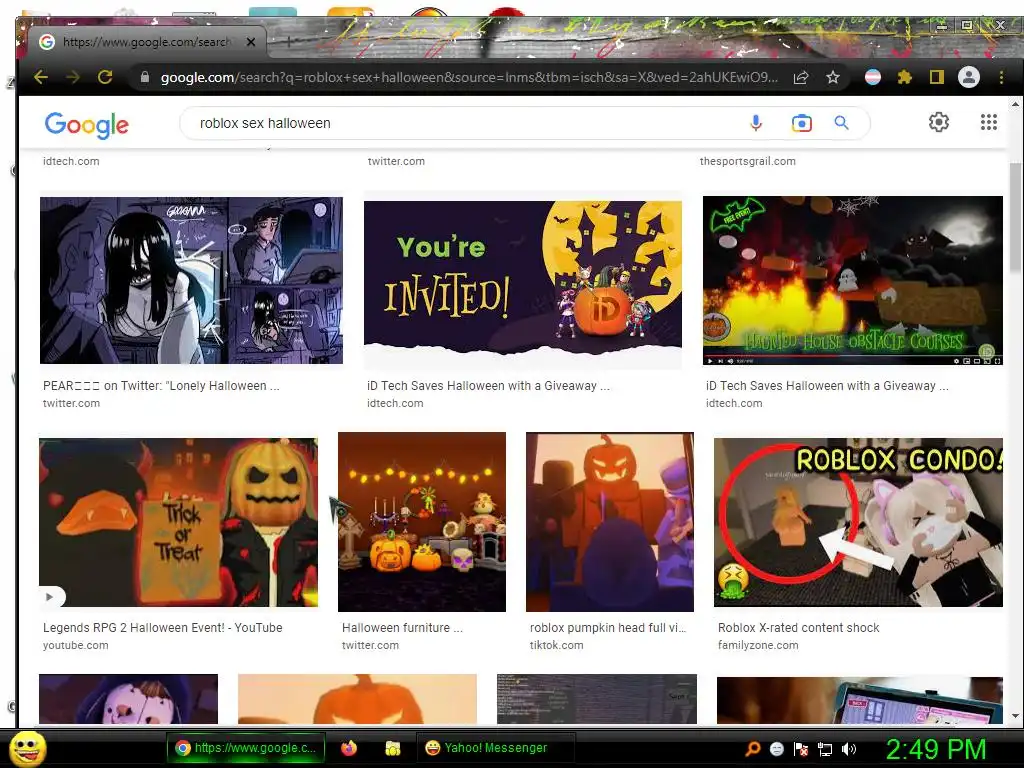Click the round white messenger tray icon
Image resolution: width=1024 pixels, height=768 pixels.
776,749
